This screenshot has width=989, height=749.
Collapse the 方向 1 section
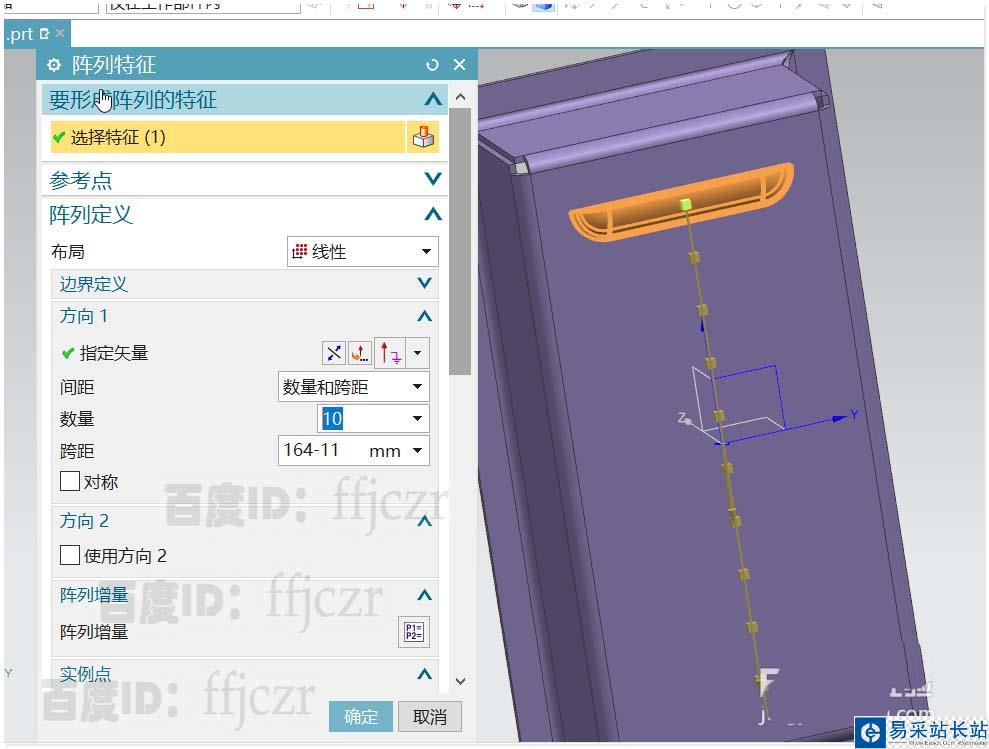(x=424, y=316)
